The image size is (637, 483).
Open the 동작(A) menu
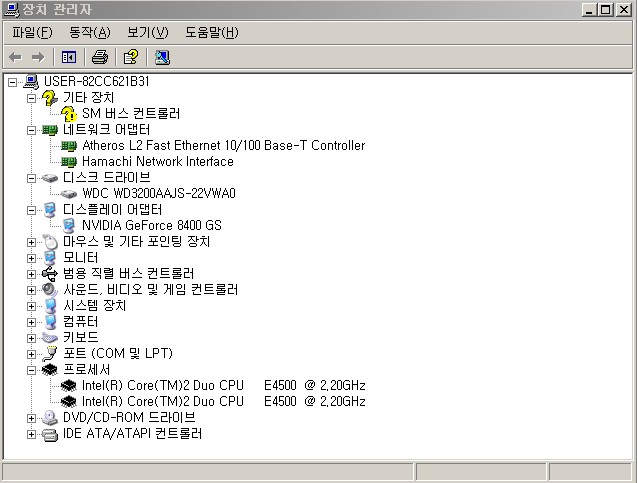[x=90, y=32]
